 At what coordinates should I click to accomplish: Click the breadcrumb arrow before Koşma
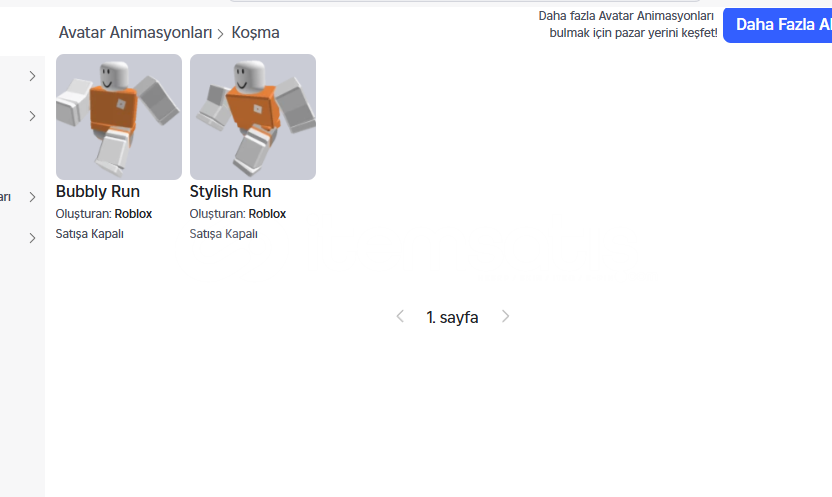point(221,34)
